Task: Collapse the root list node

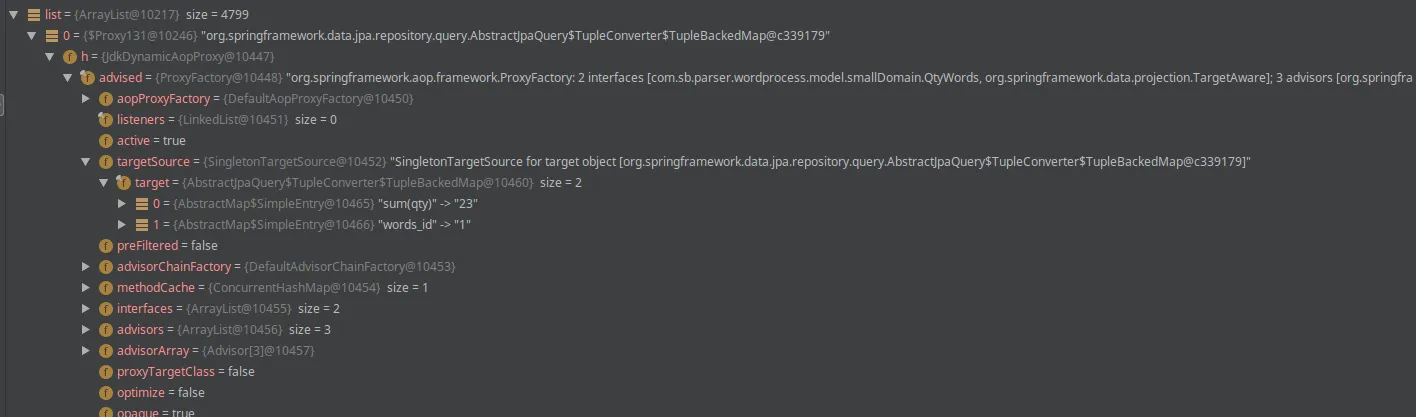Action: [13, 15]
